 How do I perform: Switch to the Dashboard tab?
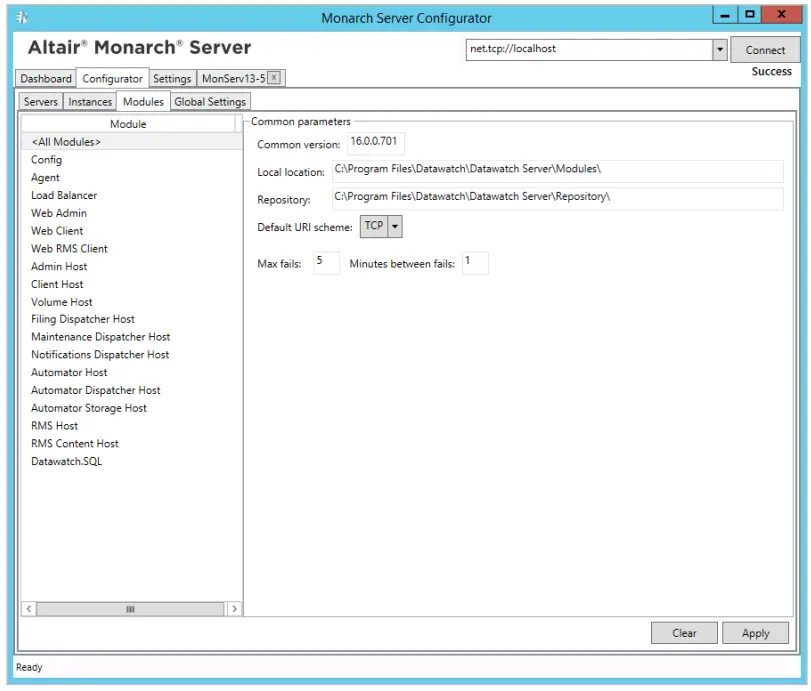tap(45, 77)
